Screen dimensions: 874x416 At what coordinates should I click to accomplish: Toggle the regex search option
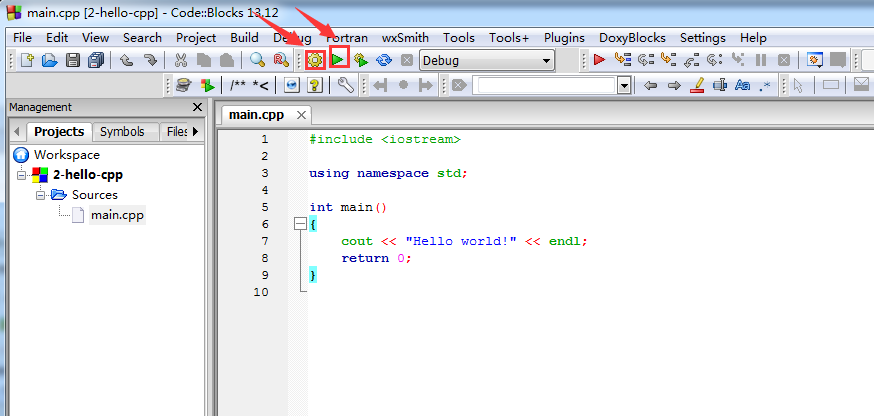(x=765, y=85)
